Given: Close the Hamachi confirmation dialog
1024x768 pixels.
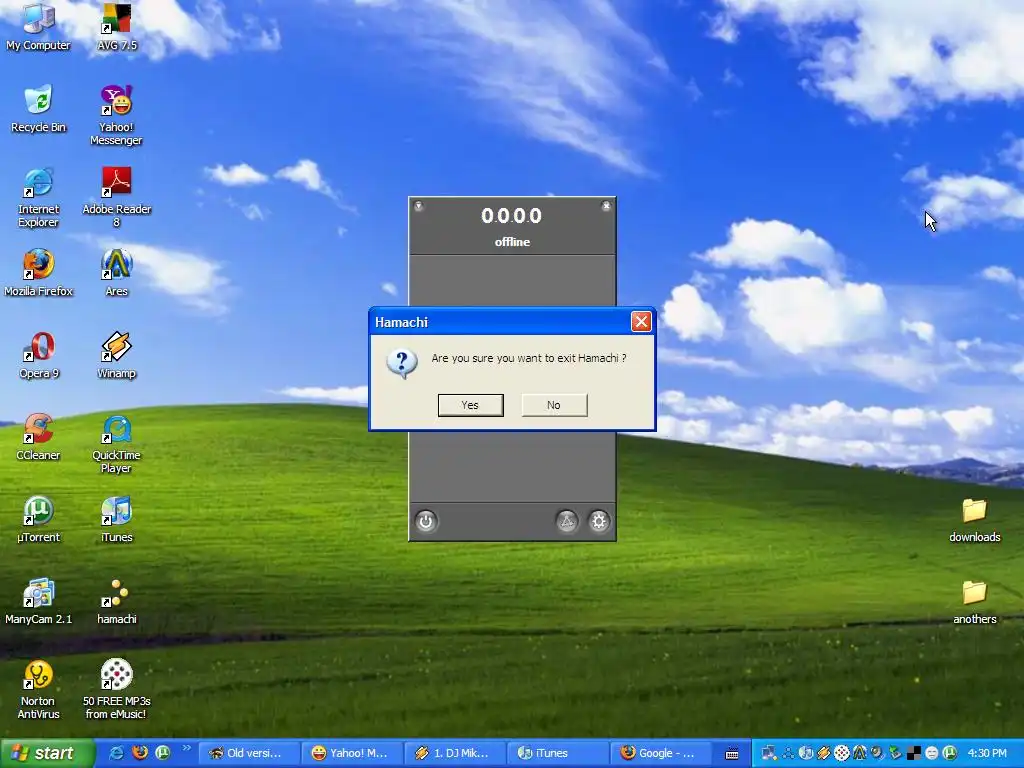Looking at the screenshot, I should pyautogui.click(x=641, y=321).
